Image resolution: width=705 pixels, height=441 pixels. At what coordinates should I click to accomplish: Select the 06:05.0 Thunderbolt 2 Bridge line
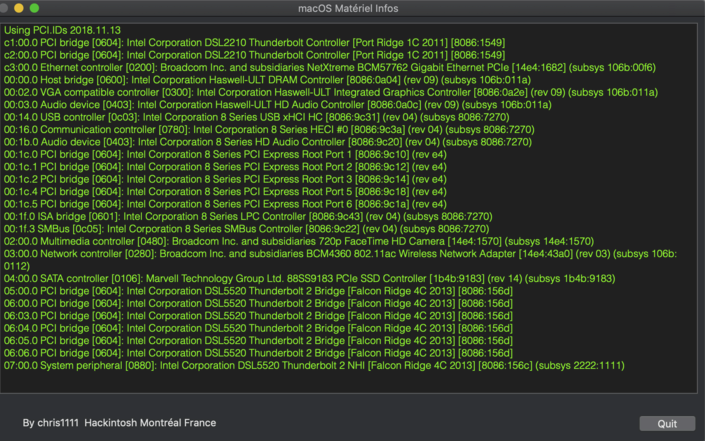coord(259,341)
